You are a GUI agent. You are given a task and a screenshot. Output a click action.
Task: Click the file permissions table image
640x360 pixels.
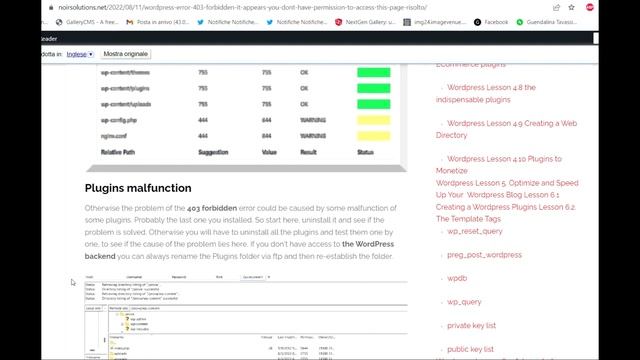[246, 118]
